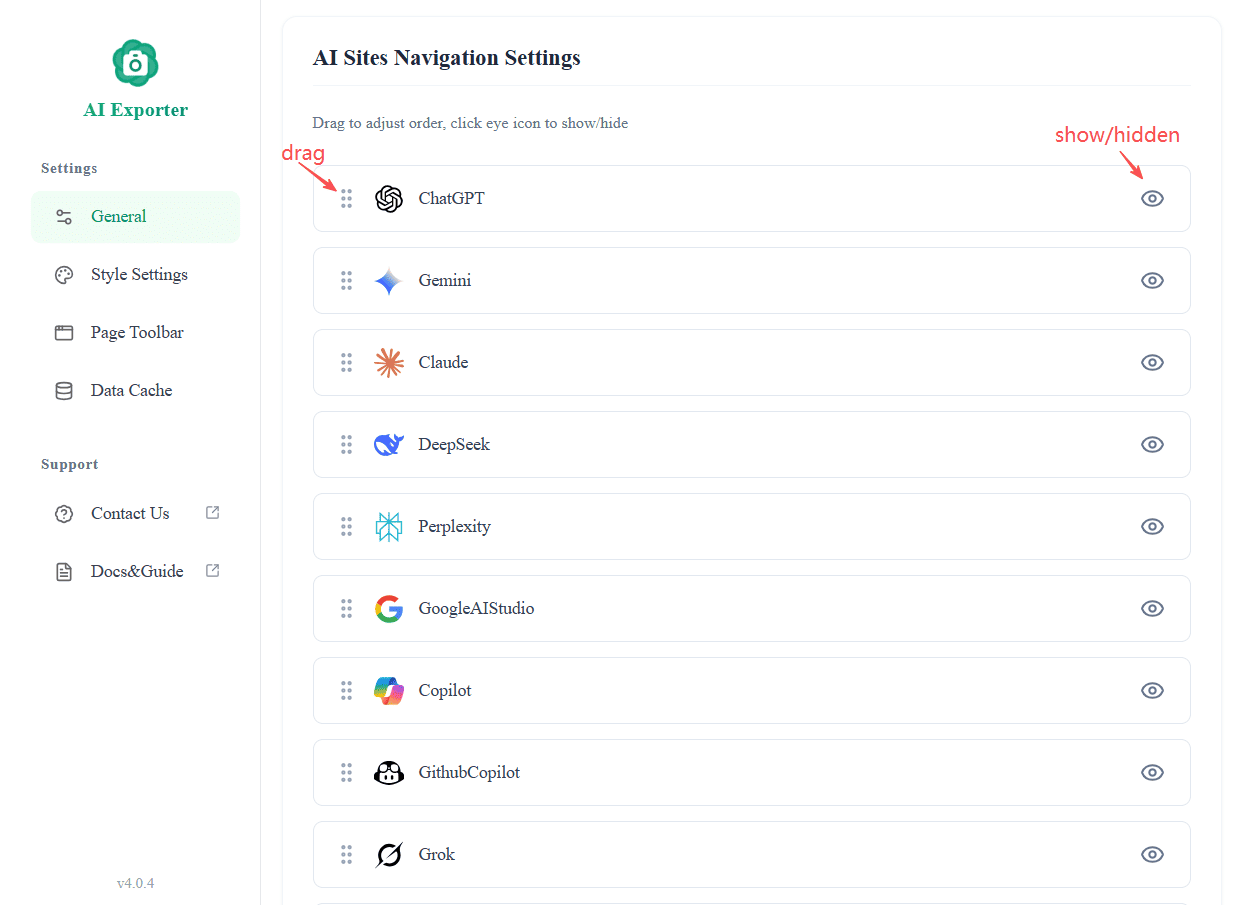Click the GithubCopilot icon
Screen dimensions: 1244x905
[388, 772]
